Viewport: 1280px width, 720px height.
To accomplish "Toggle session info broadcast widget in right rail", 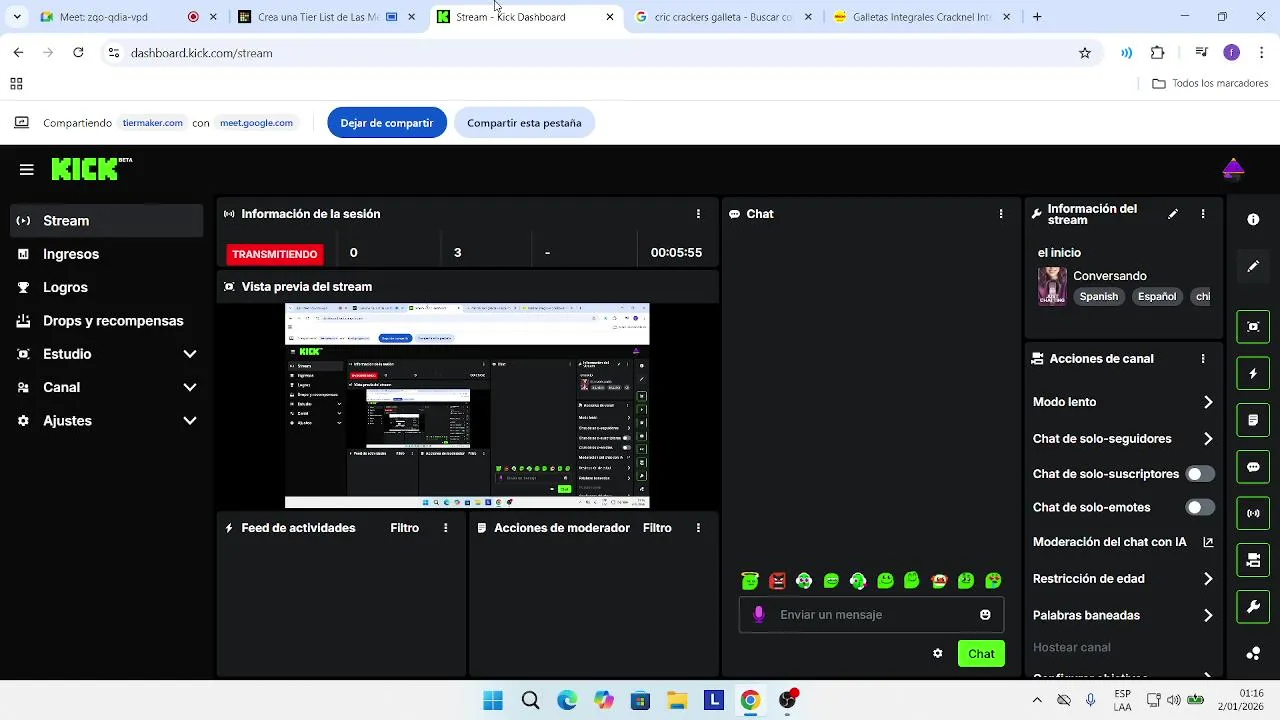I will tap(1253, 513).
